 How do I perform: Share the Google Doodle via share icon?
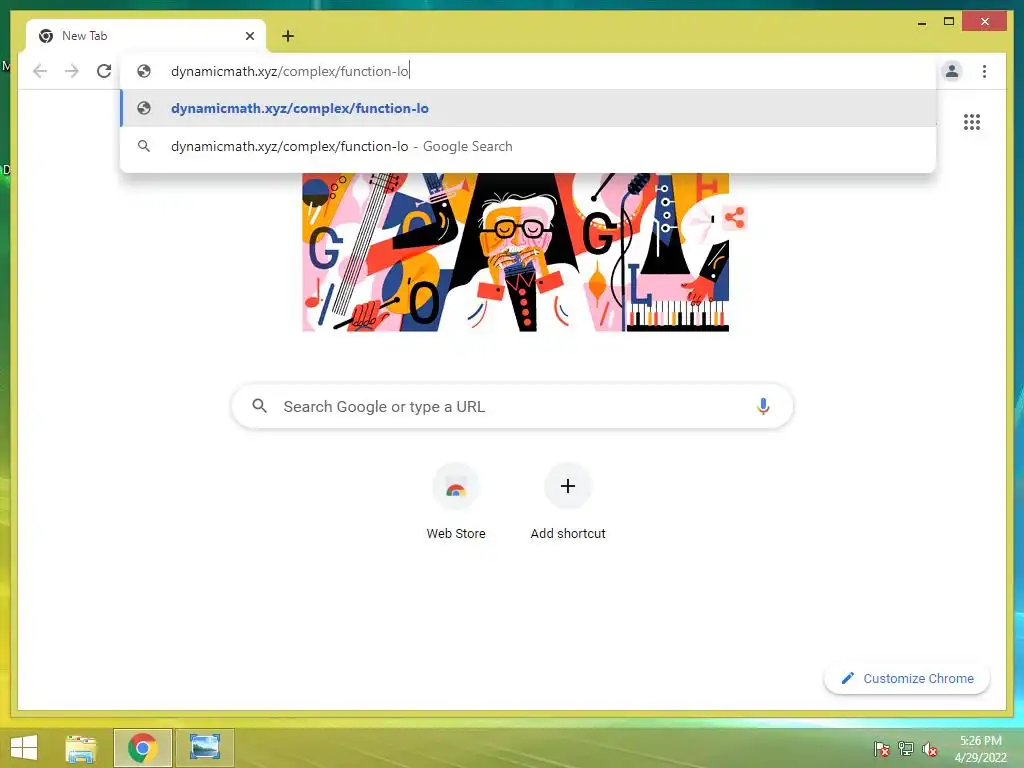click(x=735, y=218)
